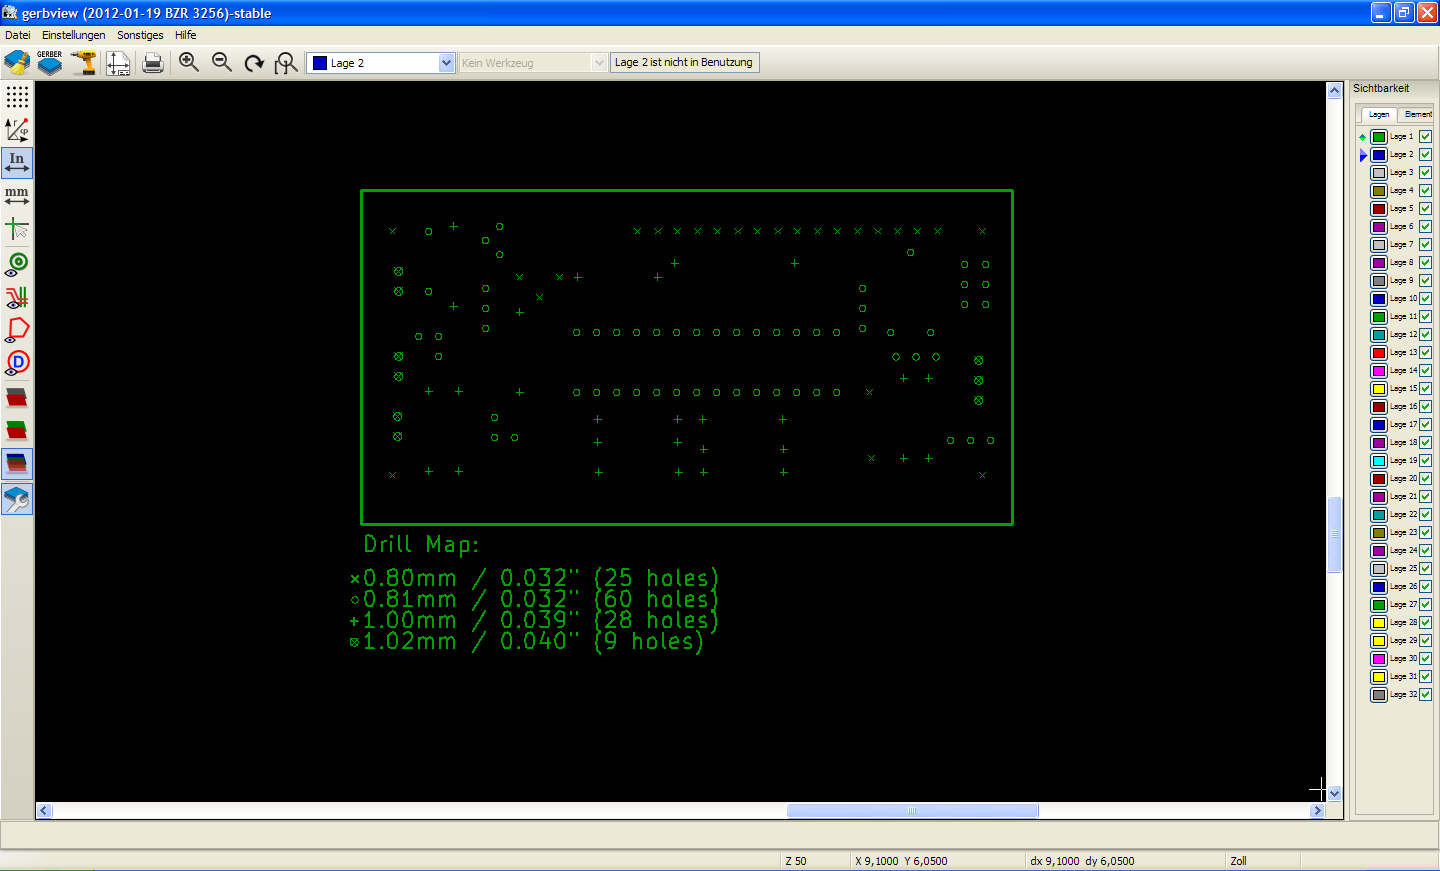Show D-codes with the D icon

click(x=17, y=363)
